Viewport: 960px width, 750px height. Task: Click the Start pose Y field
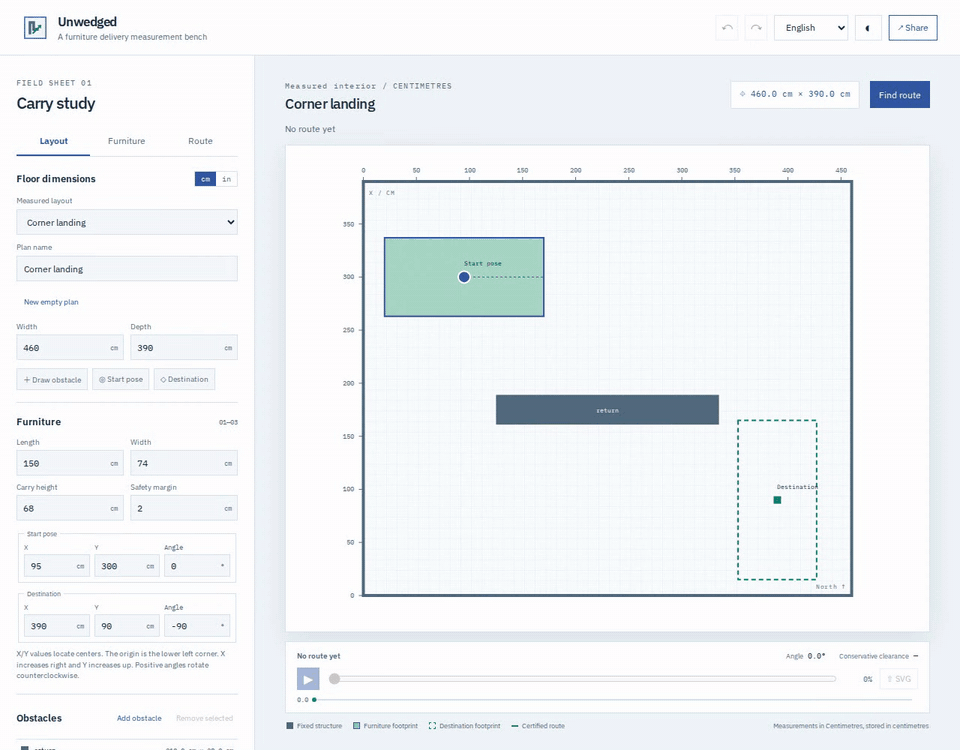[x=127, y=566]
